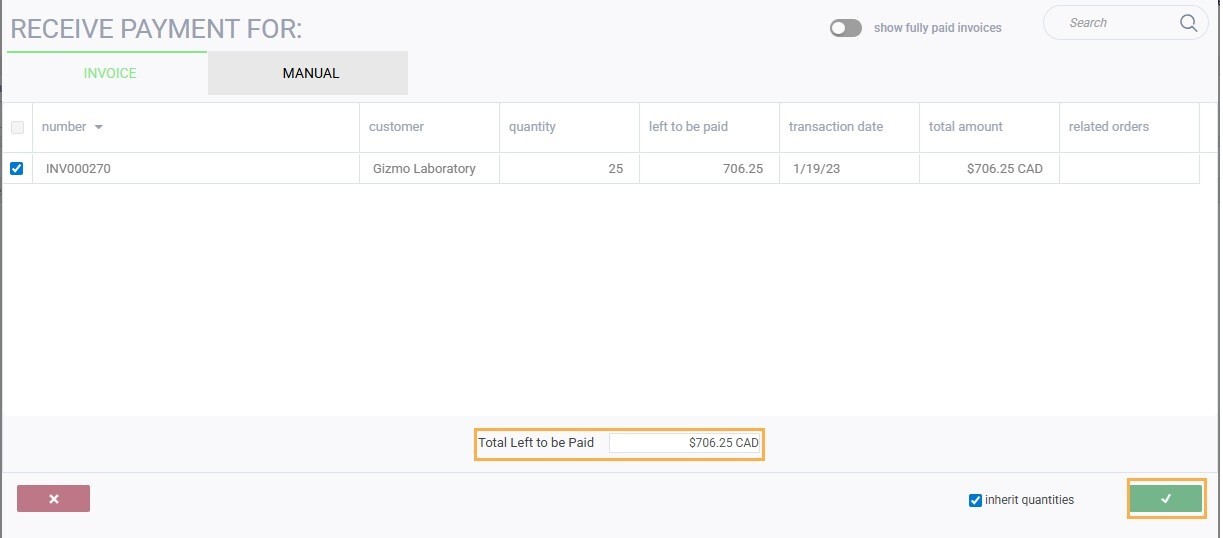1223x538 pixels.
Task: Confirm payment with green checkmark button
Action: 1165,499
